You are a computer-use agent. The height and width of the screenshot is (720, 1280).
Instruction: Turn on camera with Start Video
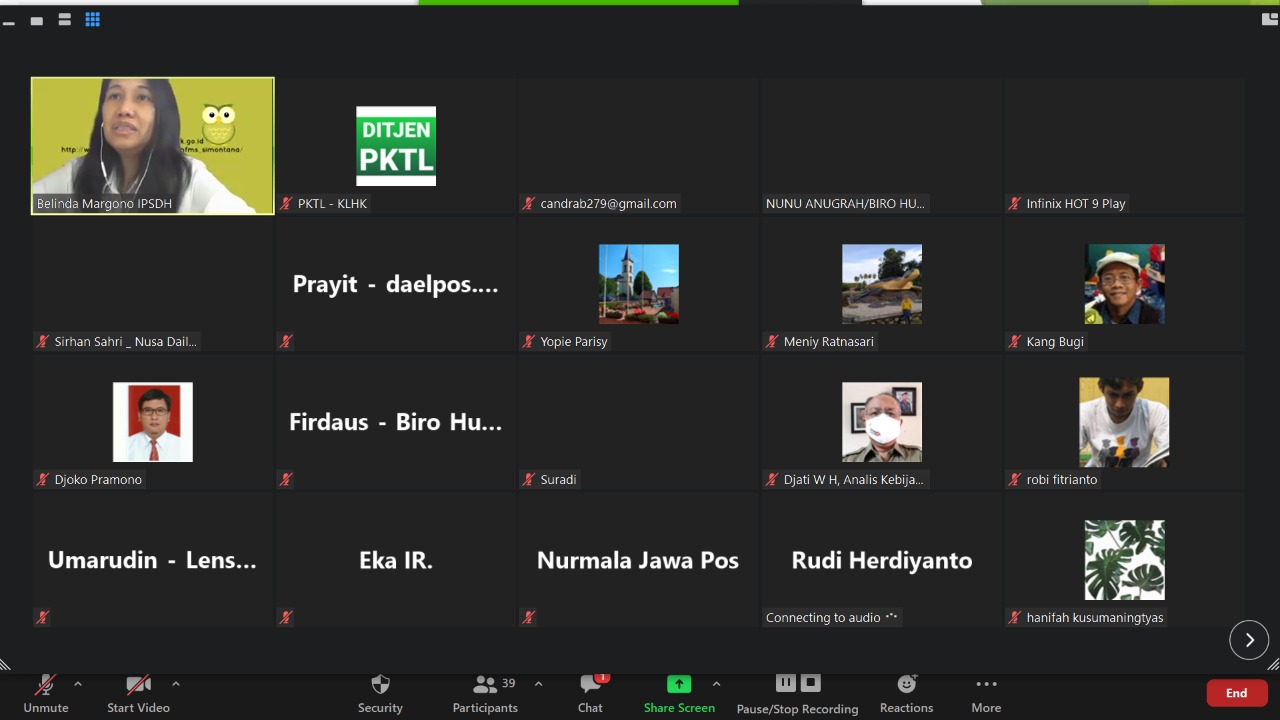coord(138,692)
